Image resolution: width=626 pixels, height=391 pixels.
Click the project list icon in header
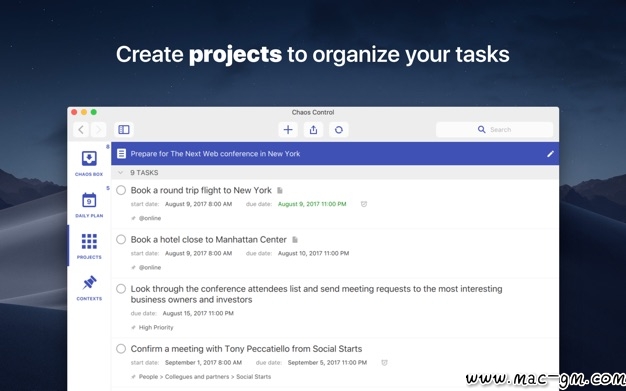tap(121, 153)
